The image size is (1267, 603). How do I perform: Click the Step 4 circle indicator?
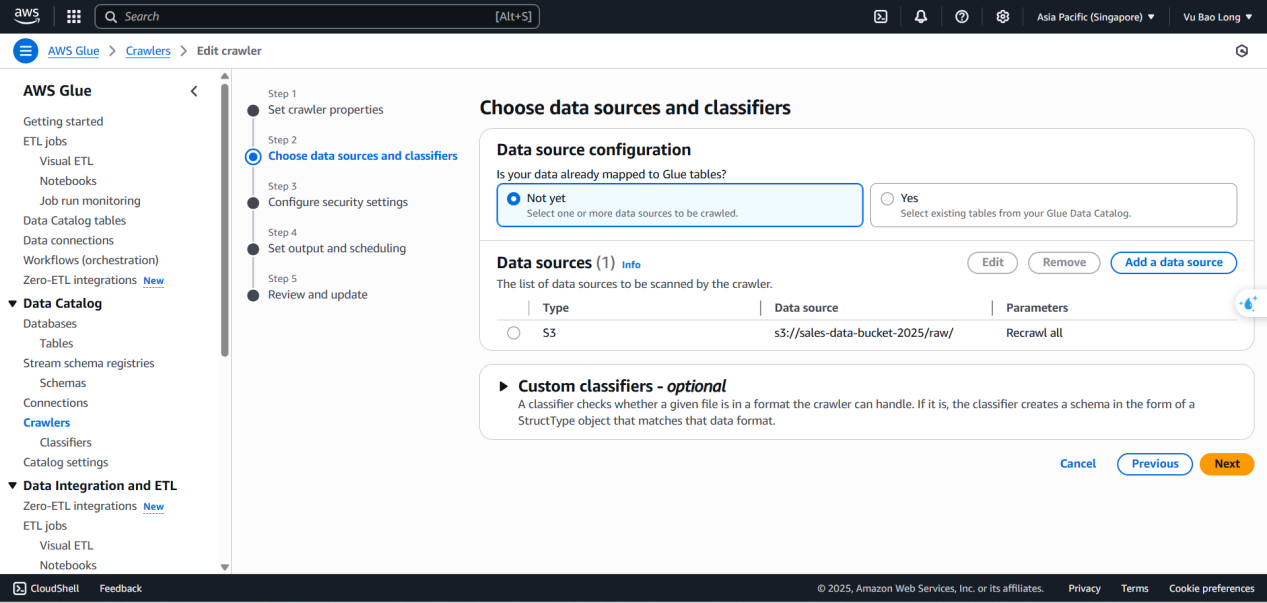(x=253, y=248)
